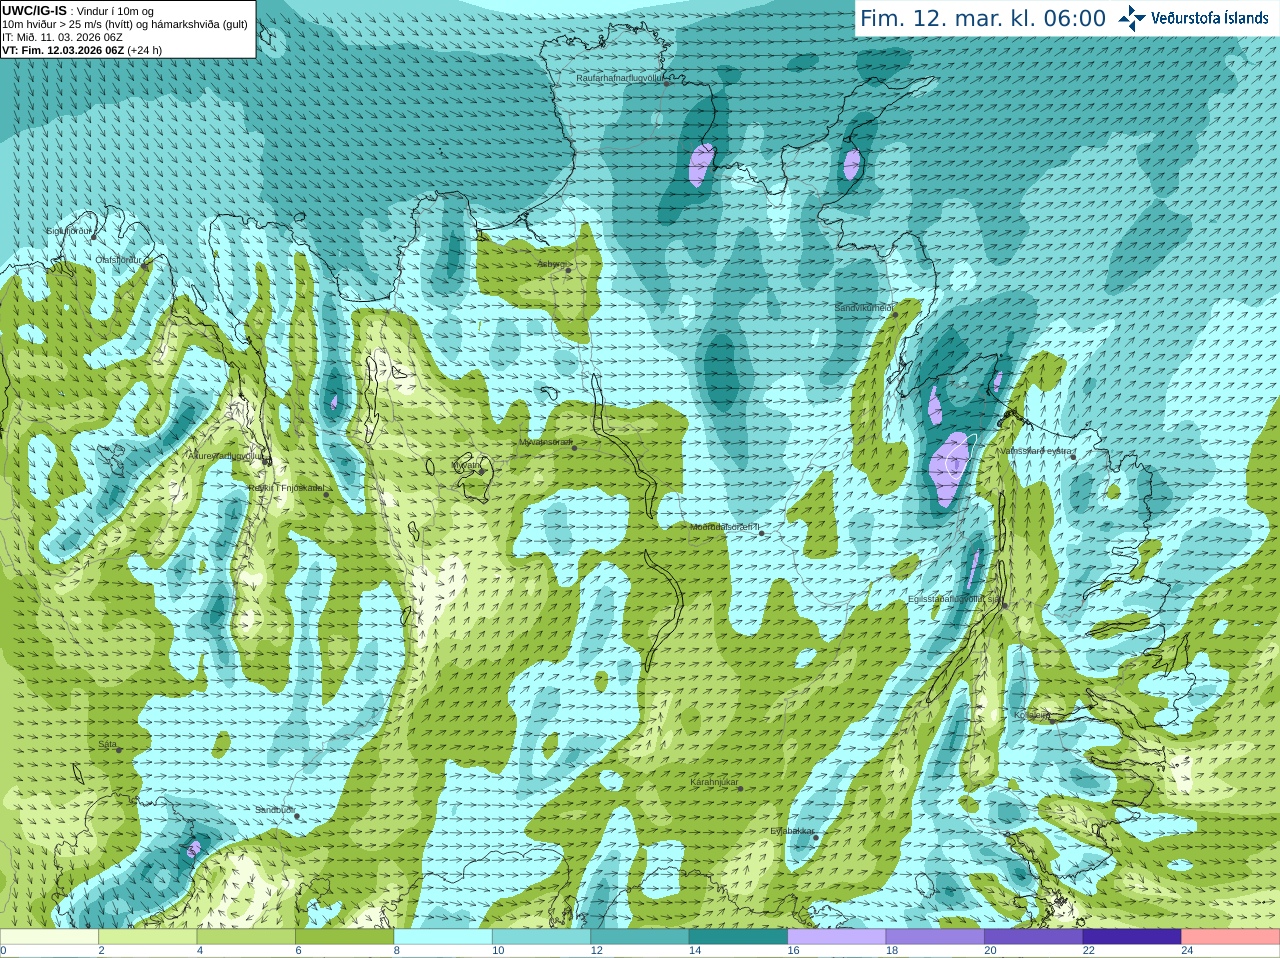This screenshot has width=1280, height=958.
Task: Click the 22–24 m/s dark indigo legend swatch
Action: click(x=1132, y=936)
